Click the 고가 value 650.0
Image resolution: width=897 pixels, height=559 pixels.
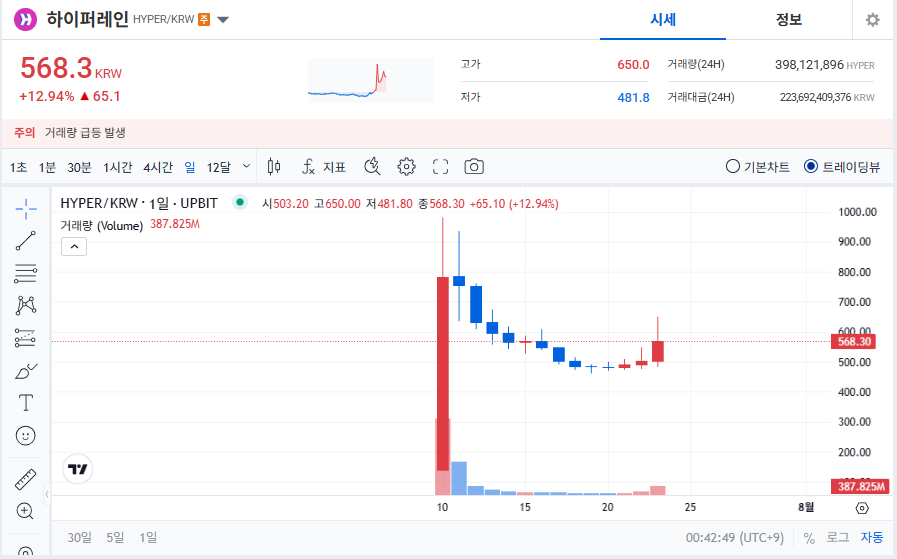[633, 65]
